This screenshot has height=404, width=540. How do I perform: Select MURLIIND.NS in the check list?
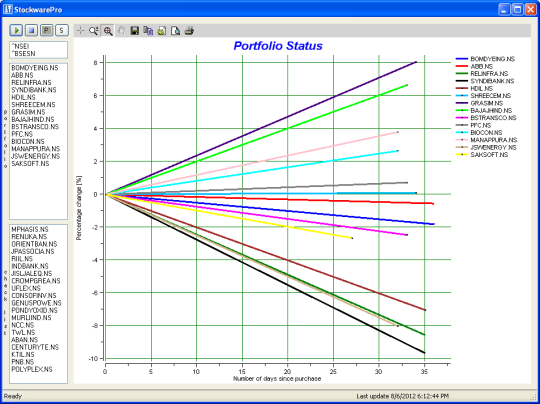point(31,318)
